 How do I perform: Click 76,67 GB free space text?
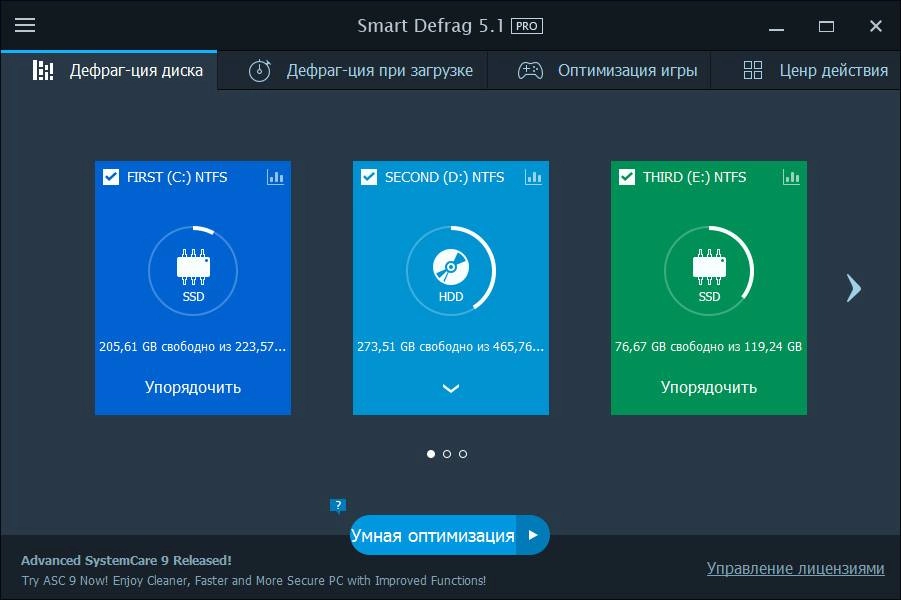point(709,347)
